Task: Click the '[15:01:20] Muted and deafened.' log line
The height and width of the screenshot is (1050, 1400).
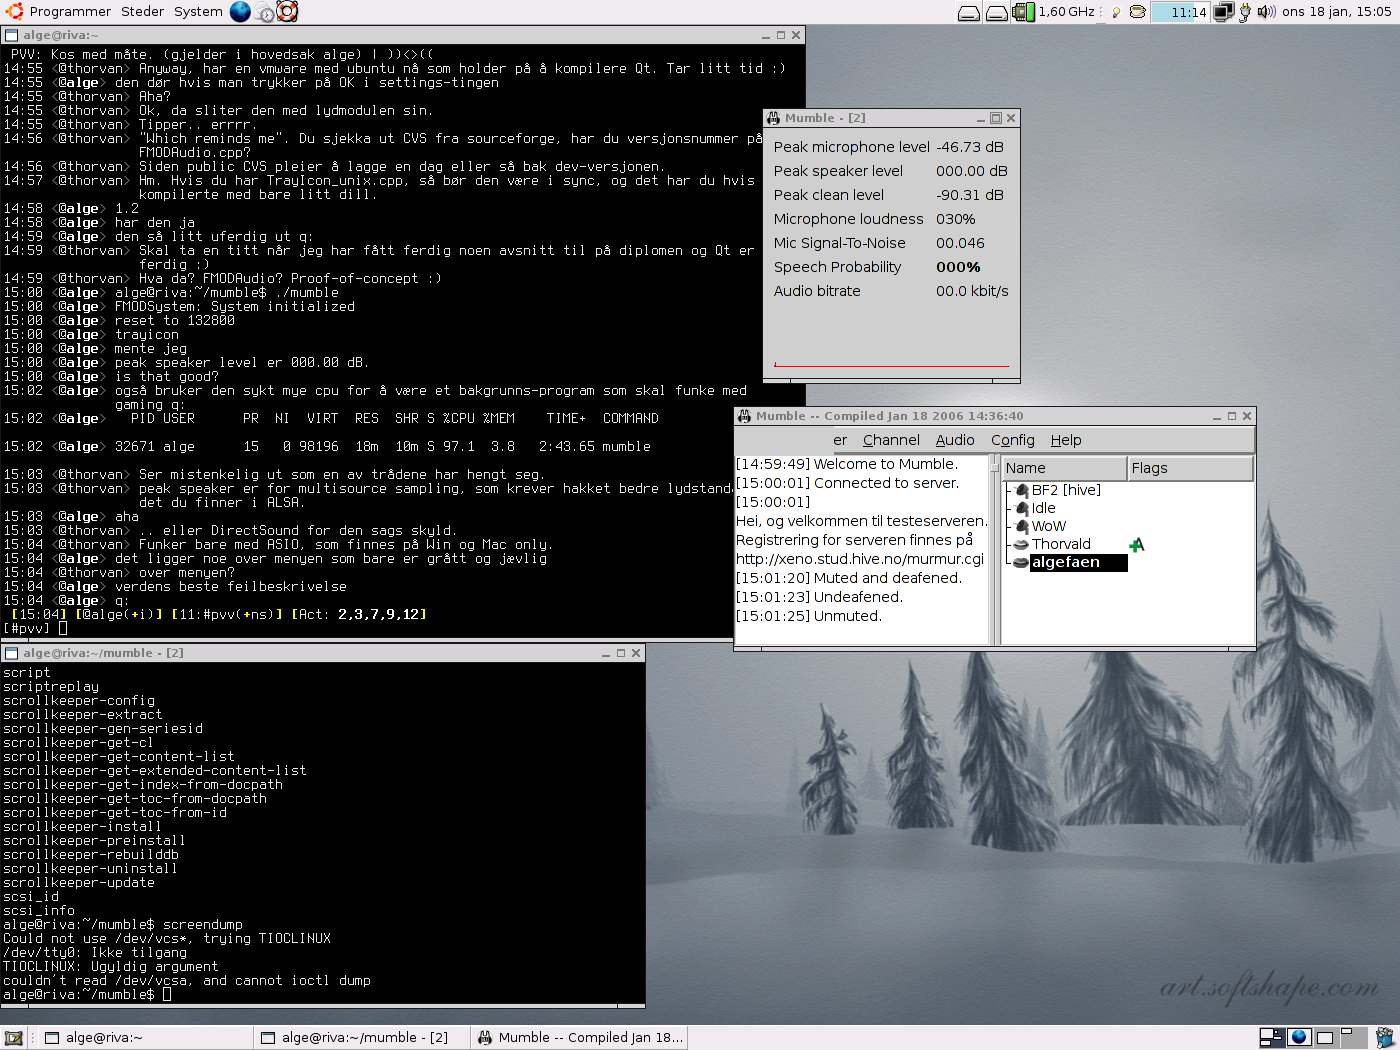Action: 849,578
